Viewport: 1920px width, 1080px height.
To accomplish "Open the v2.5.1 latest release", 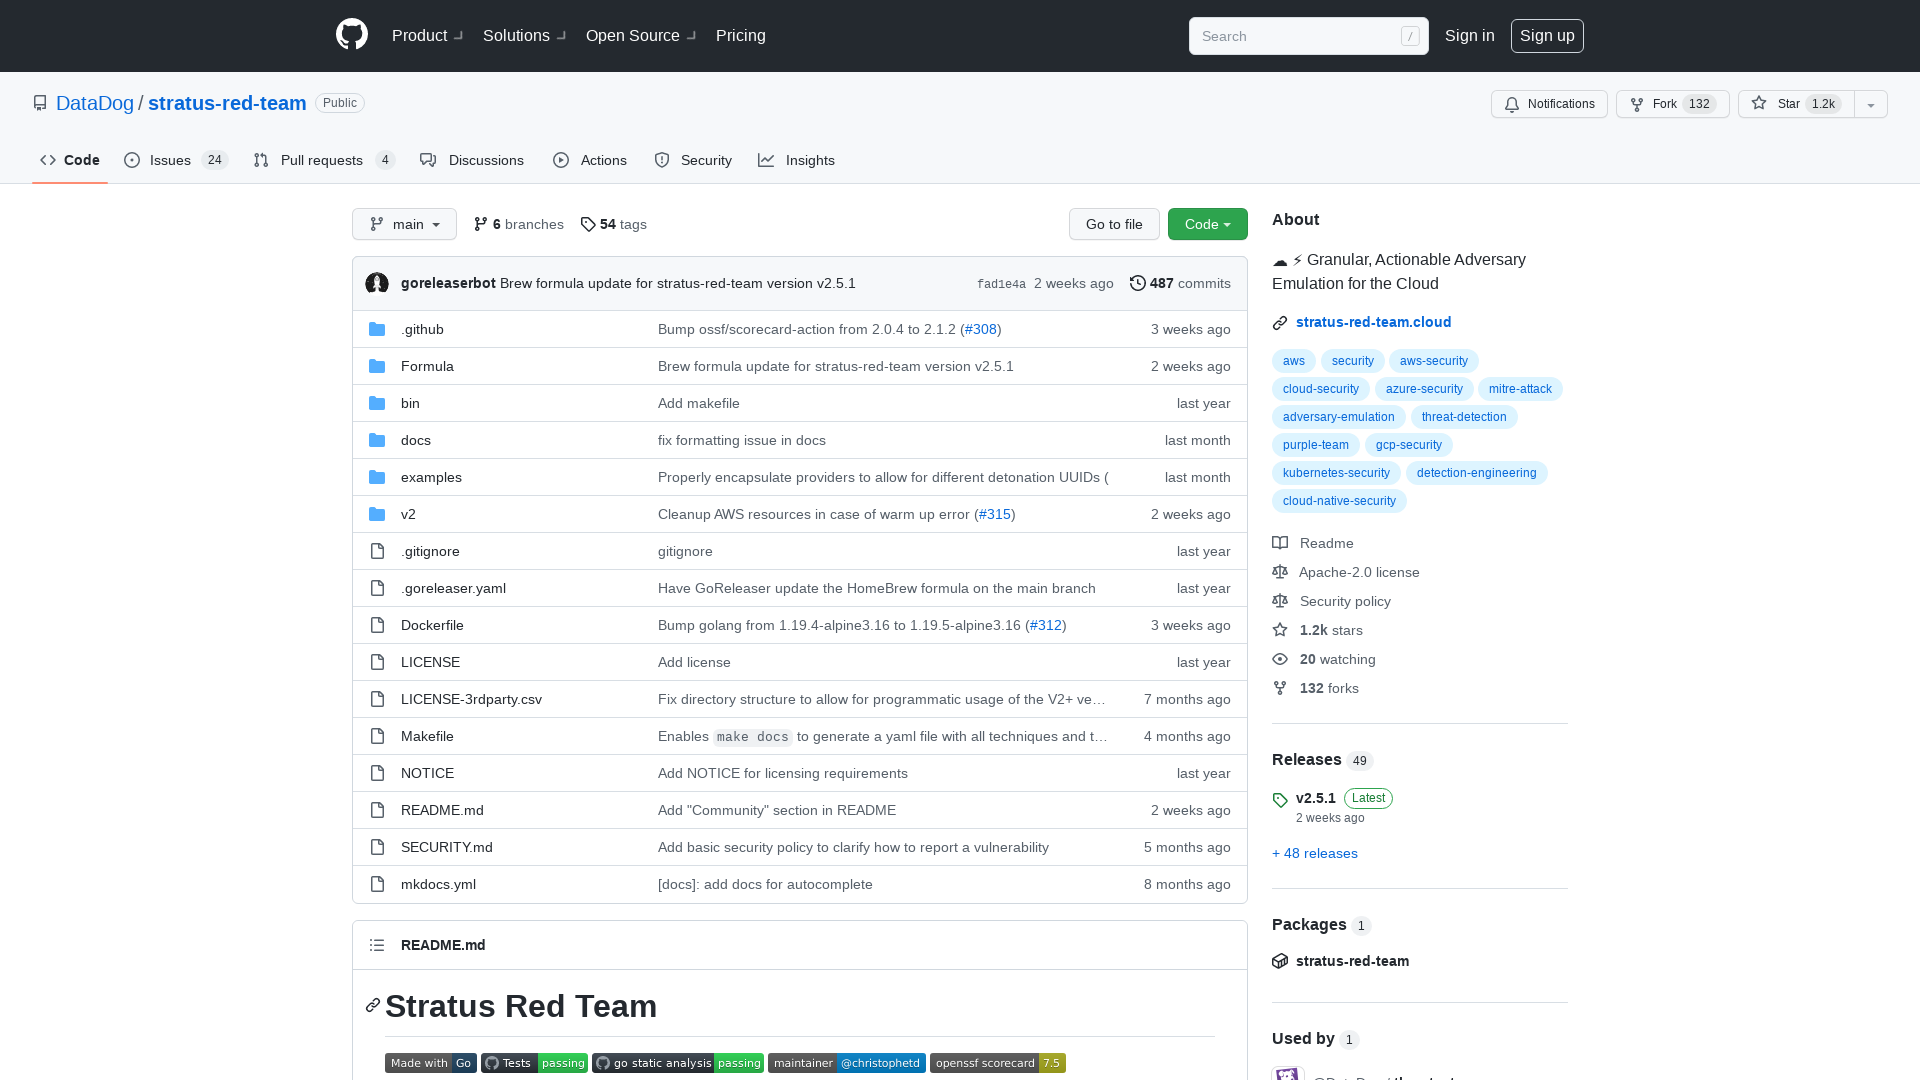I will coord(1316,798).
